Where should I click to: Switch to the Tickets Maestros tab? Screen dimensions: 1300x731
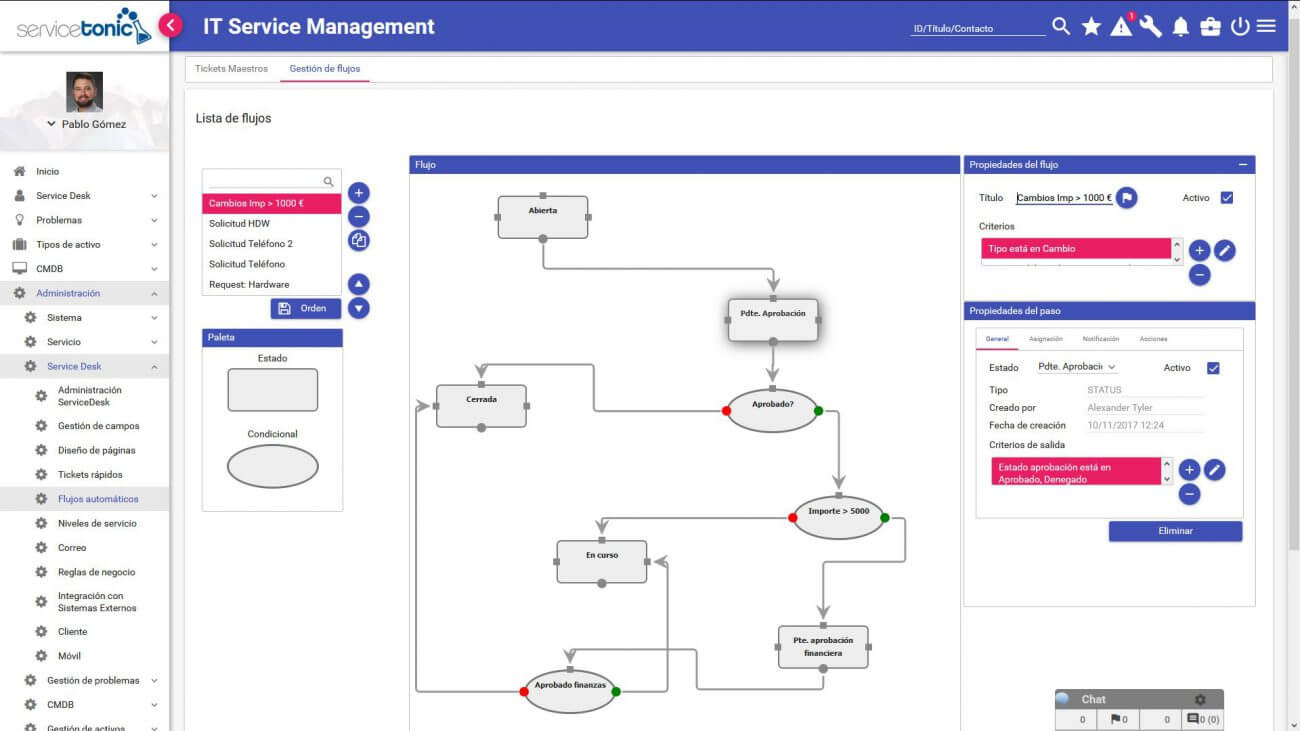pyautogui.click(x=231, y=69)
